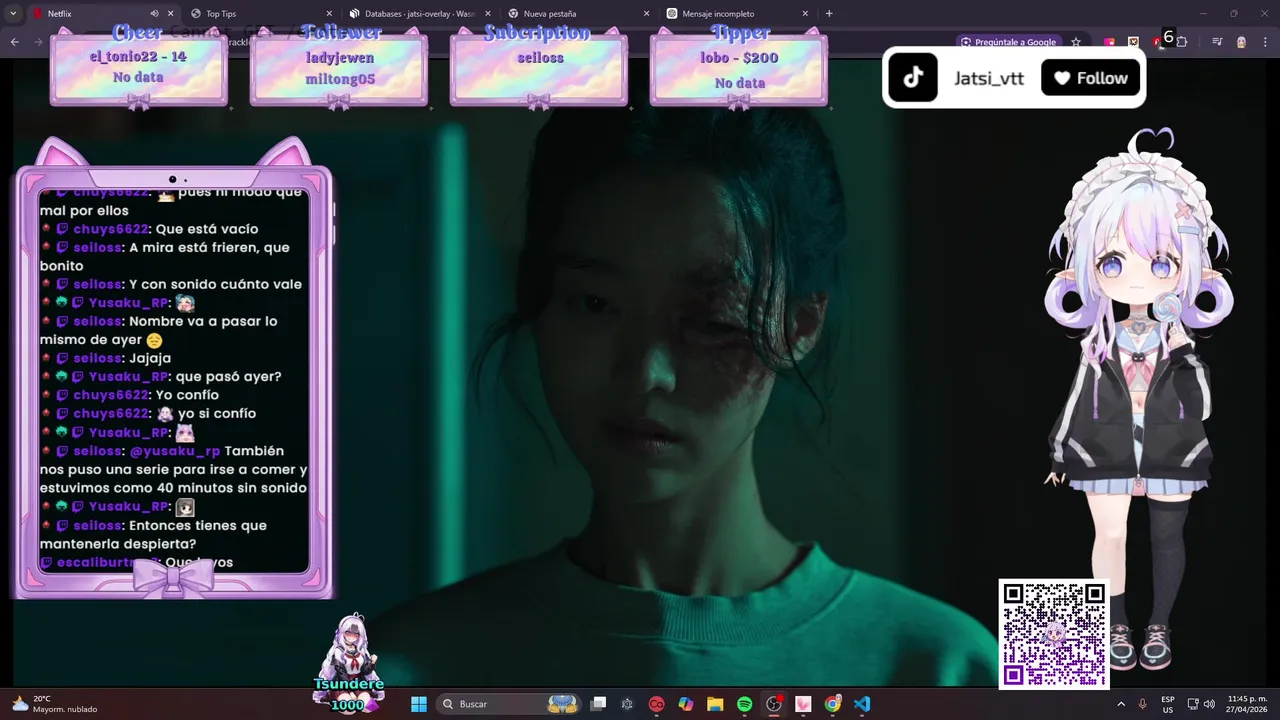Screen dimensions: 1280x720
Task: Click chat message 'que pasó ayer?'
Action: 228,377
